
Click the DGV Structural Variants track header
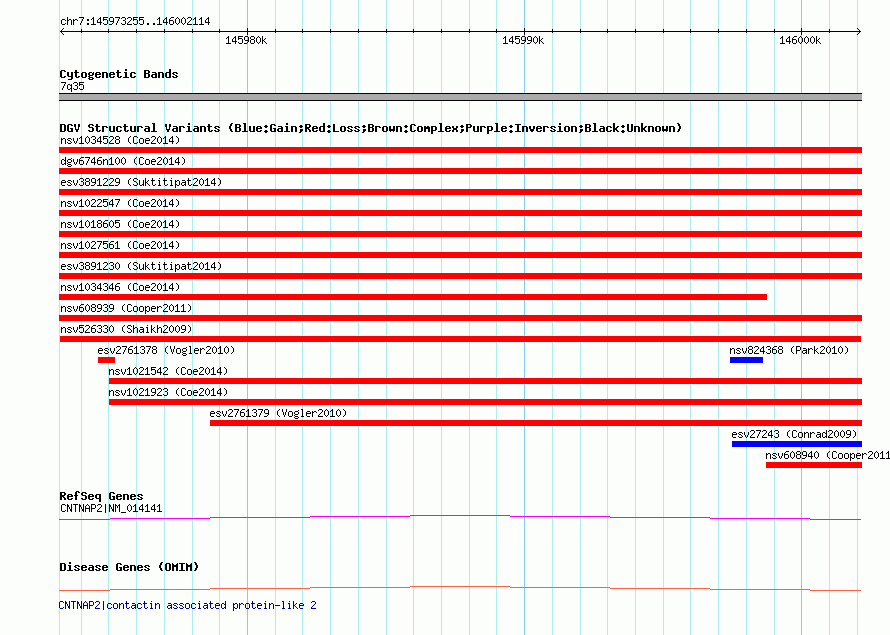click(370, 128)
